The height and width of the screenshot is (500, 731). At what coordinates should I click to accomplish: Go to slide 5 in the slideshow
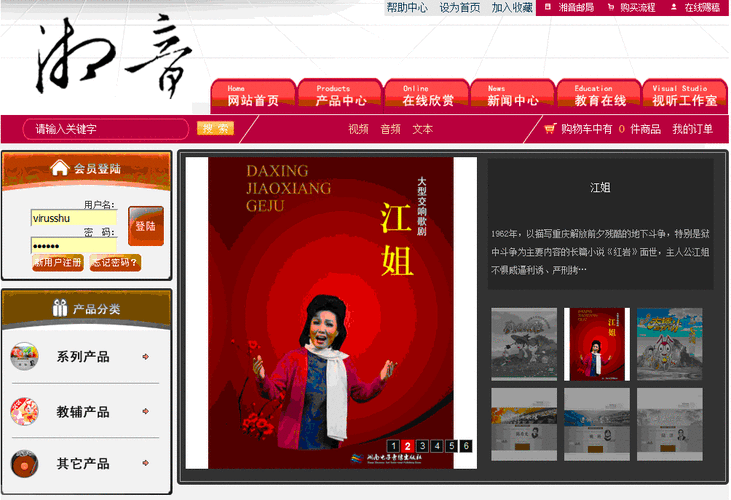pos(451,446)
